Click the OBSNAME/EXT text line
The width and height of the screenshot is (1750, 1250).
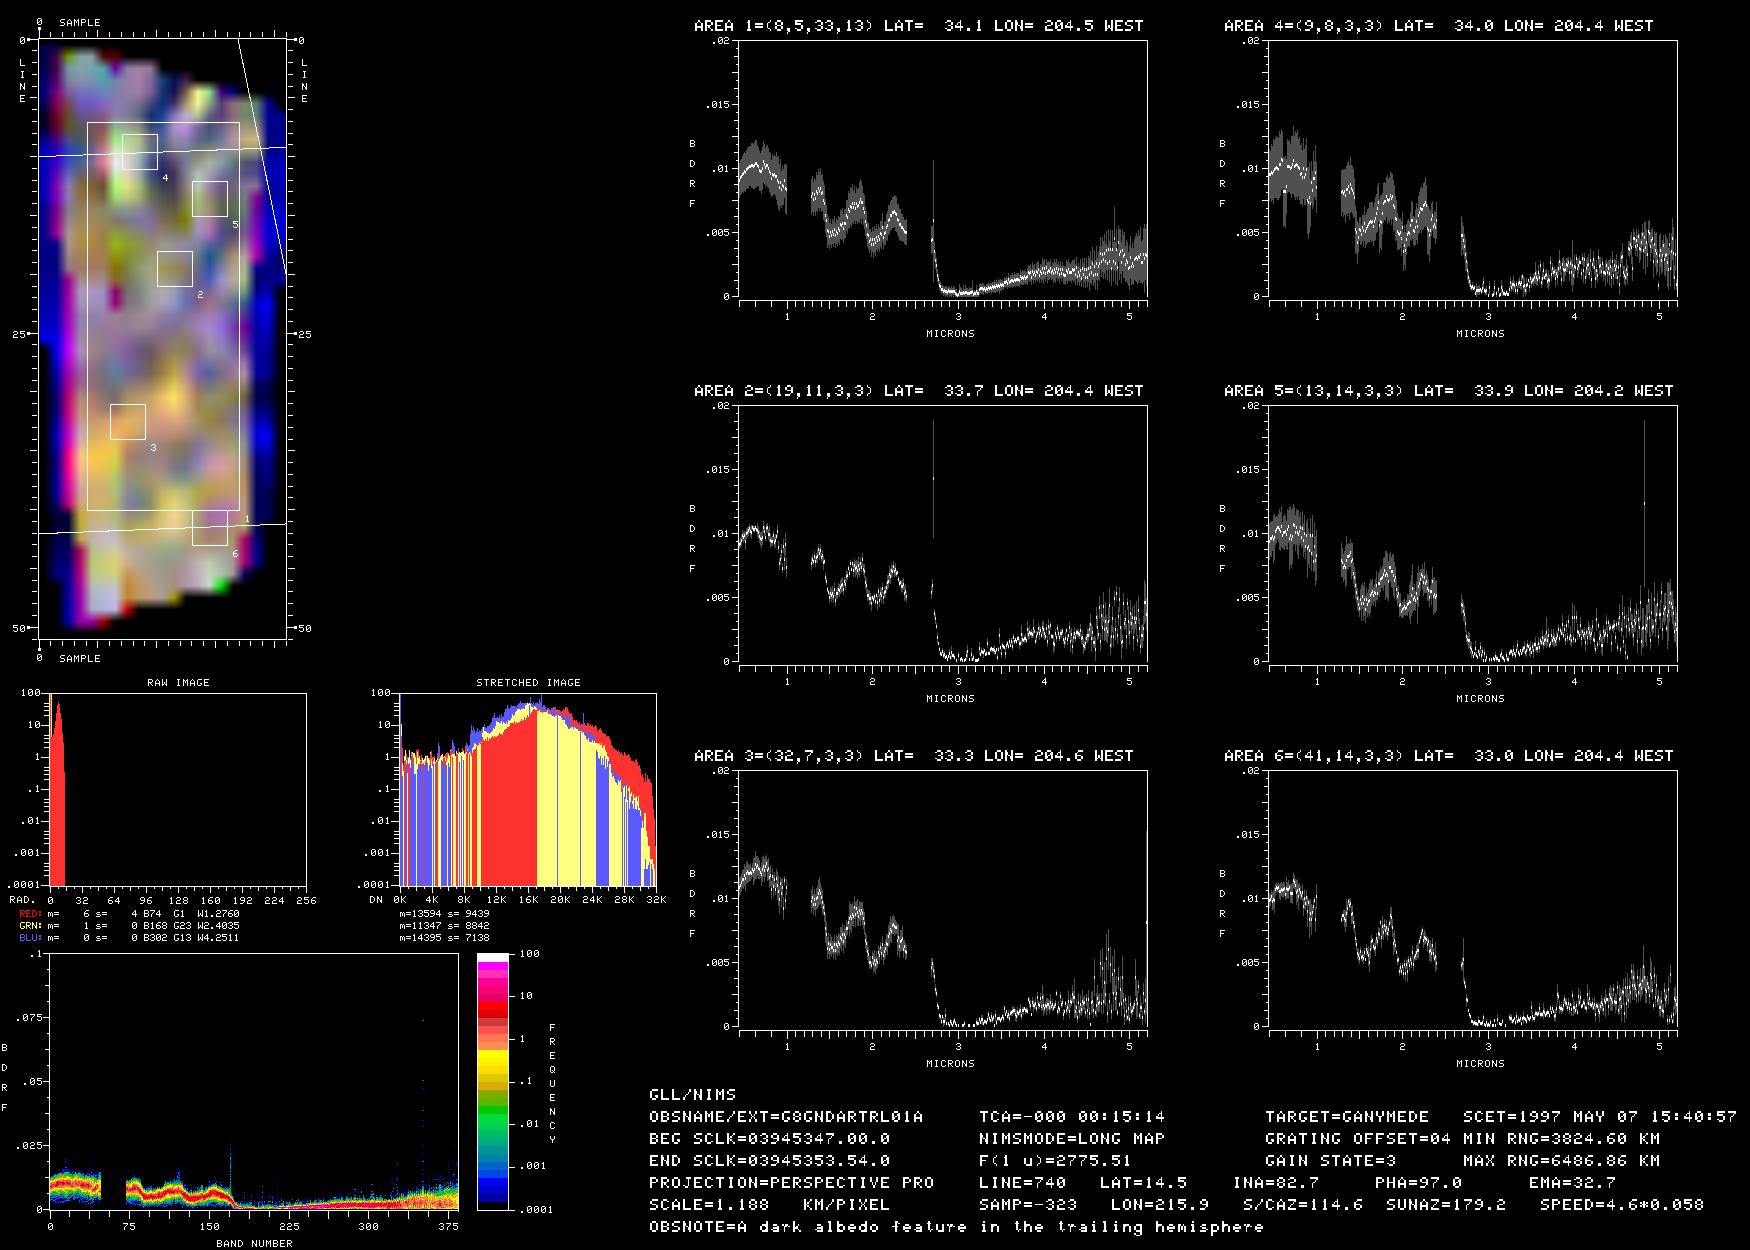786,1116
